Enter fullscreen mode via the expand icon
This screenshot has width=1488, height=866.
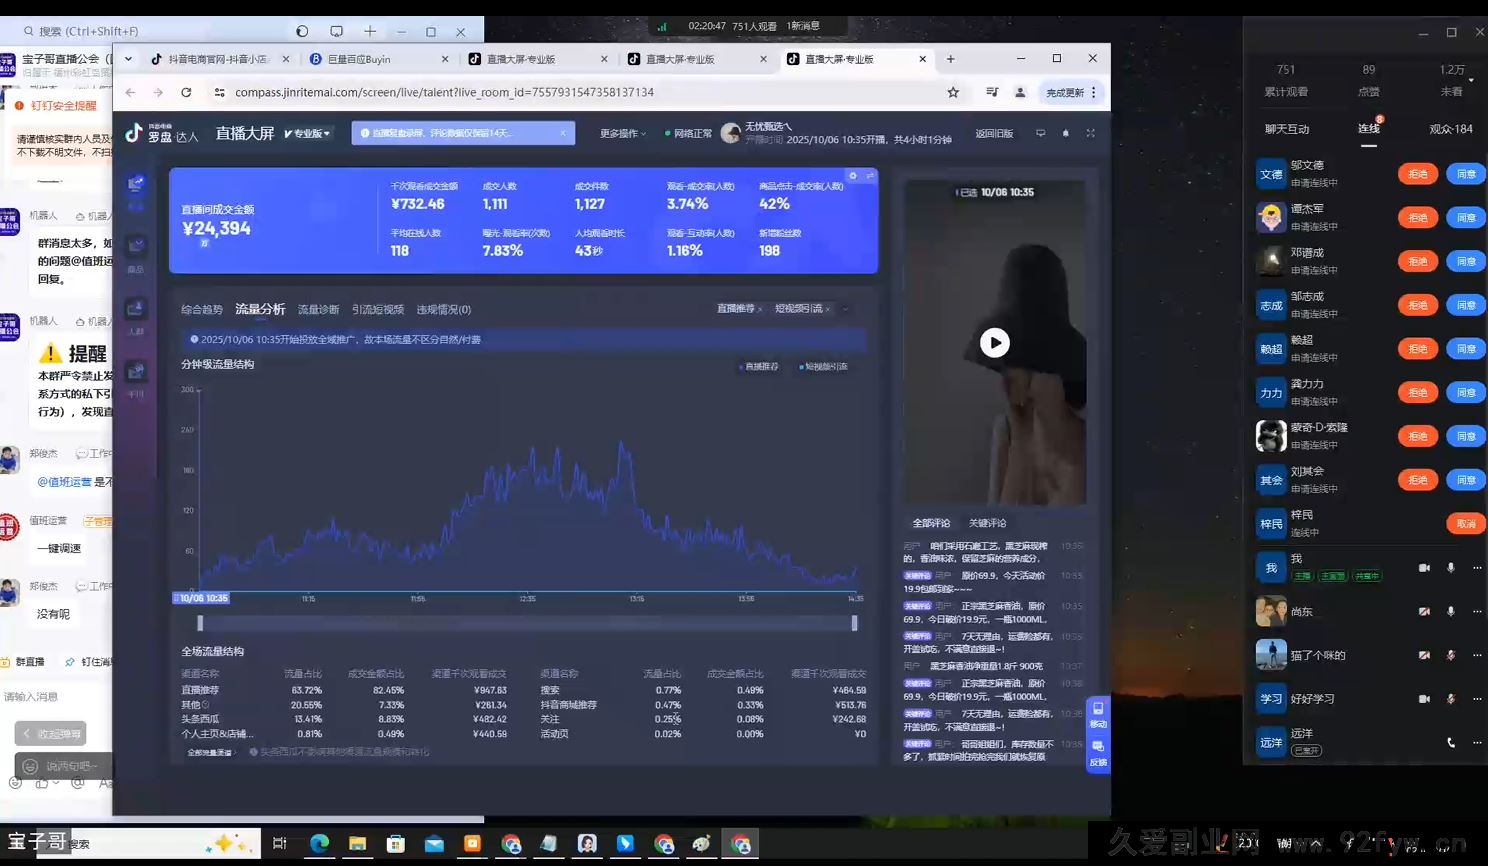[x=1090, y=133]
